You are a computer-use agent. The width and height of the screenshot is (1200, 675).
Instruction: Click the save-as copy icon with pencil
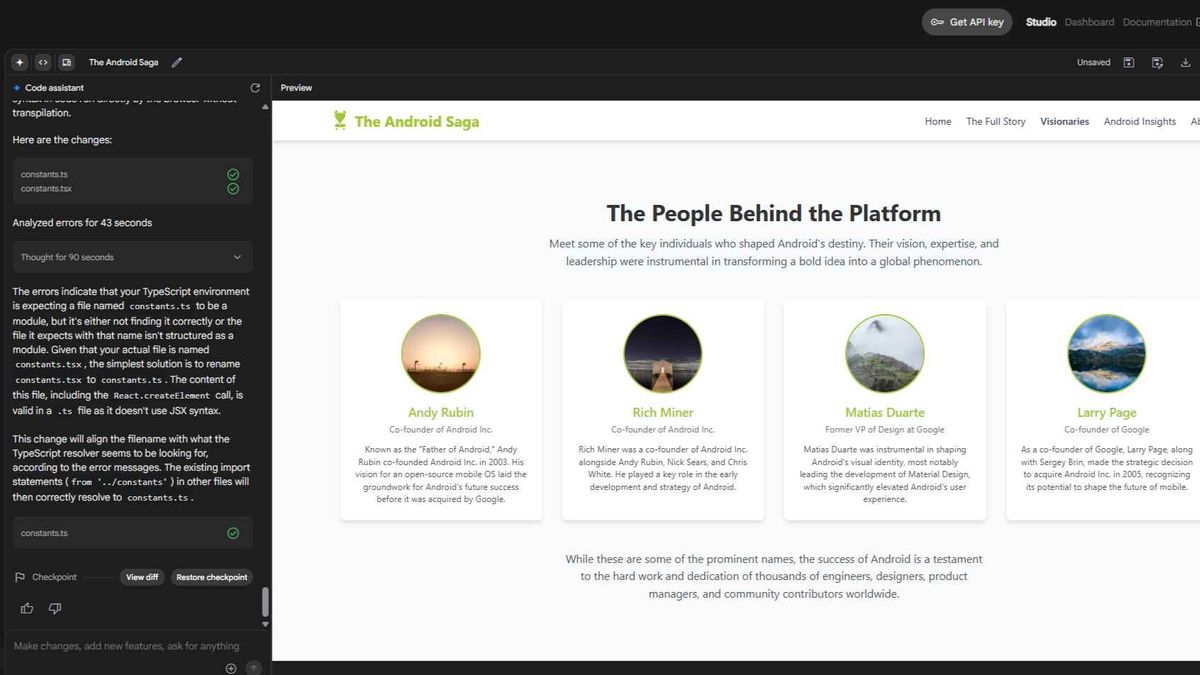click(1157, 62)
